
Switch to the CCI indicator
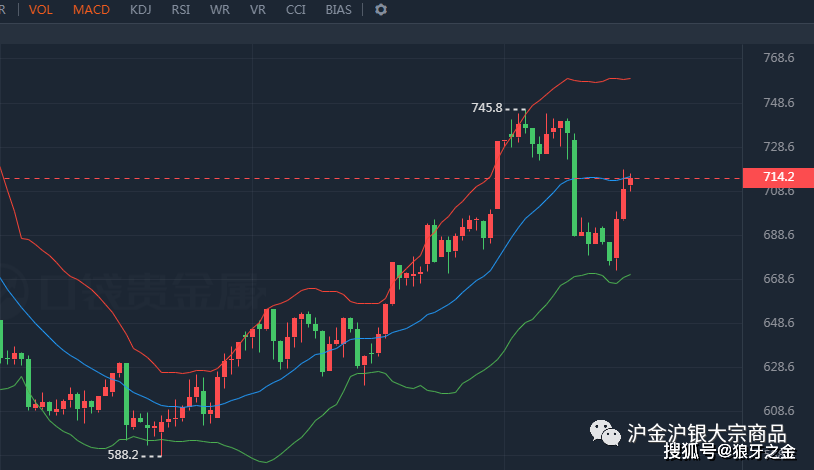click(295, 10)
